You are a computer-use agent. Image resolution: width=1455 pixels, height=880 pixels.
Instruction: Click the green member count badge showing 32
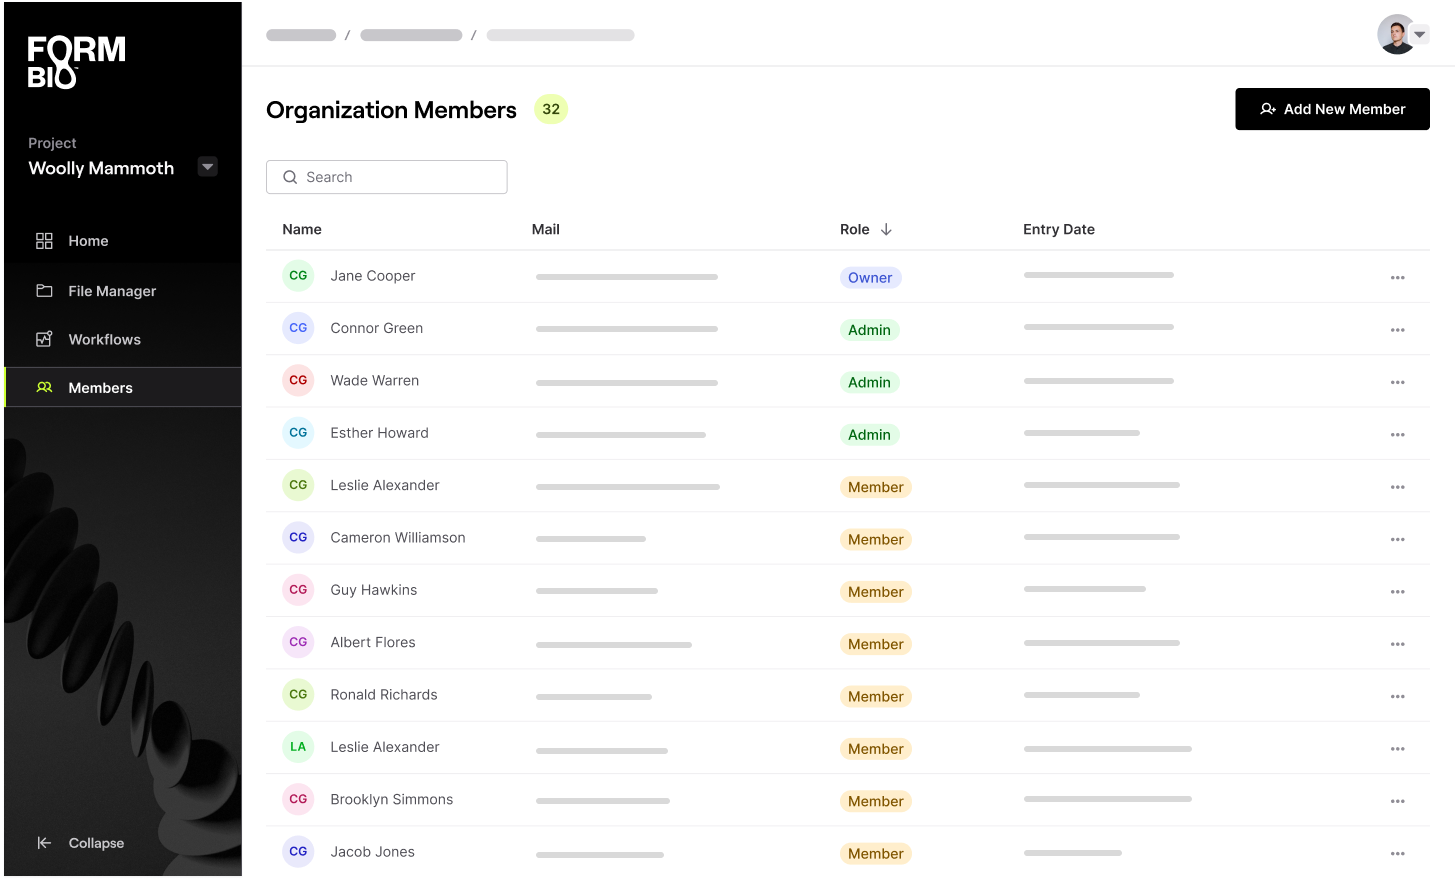click(x=550, y=109)
